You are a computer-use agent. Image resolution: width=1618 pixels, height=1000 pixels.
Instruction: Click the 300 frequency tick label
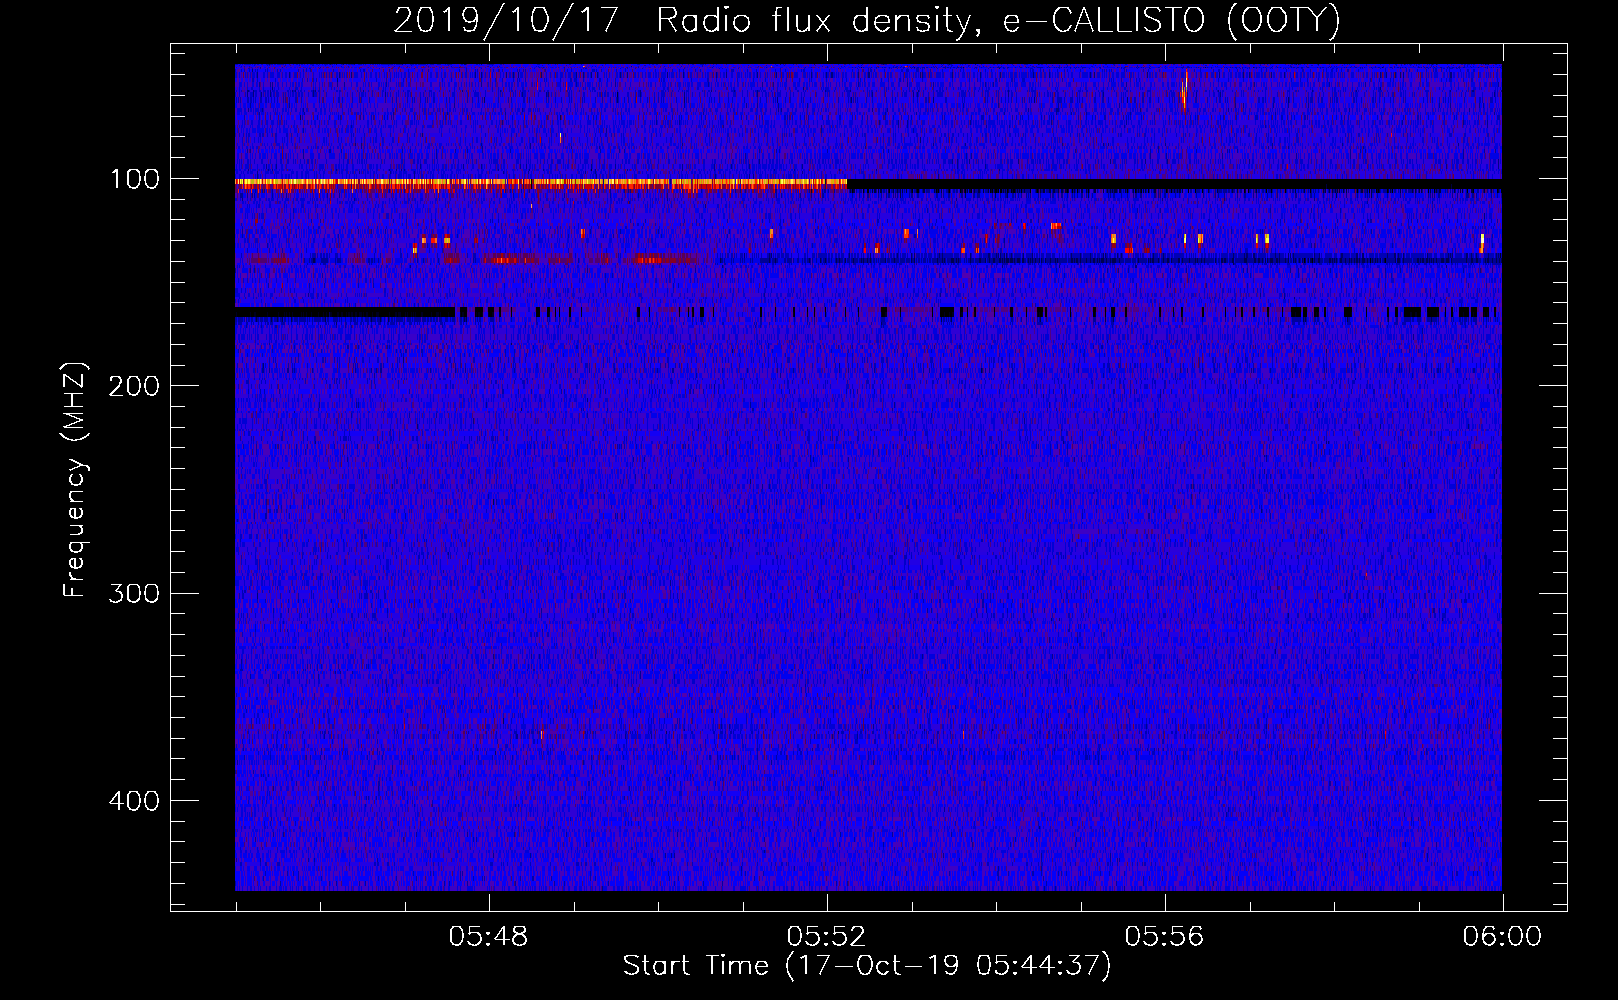[x=133, y=594]
